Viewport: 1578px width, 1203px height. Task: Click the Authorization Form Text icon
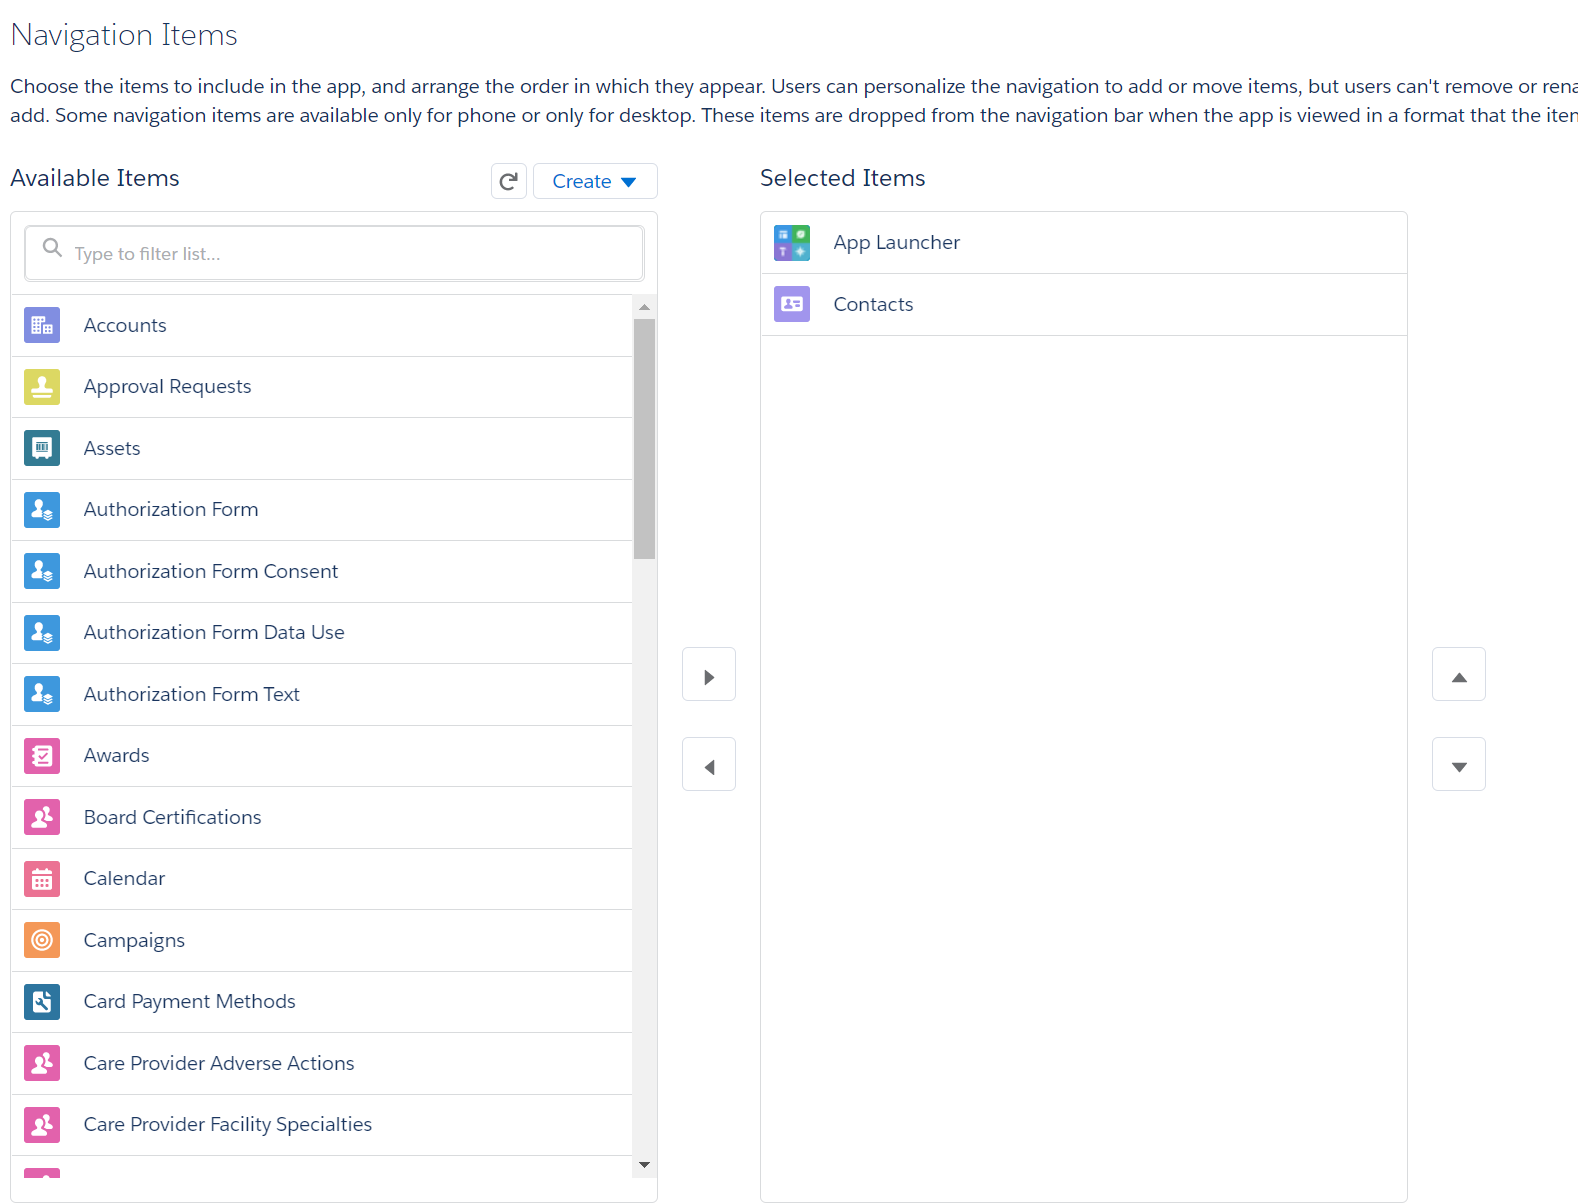[x=42, y=694]
